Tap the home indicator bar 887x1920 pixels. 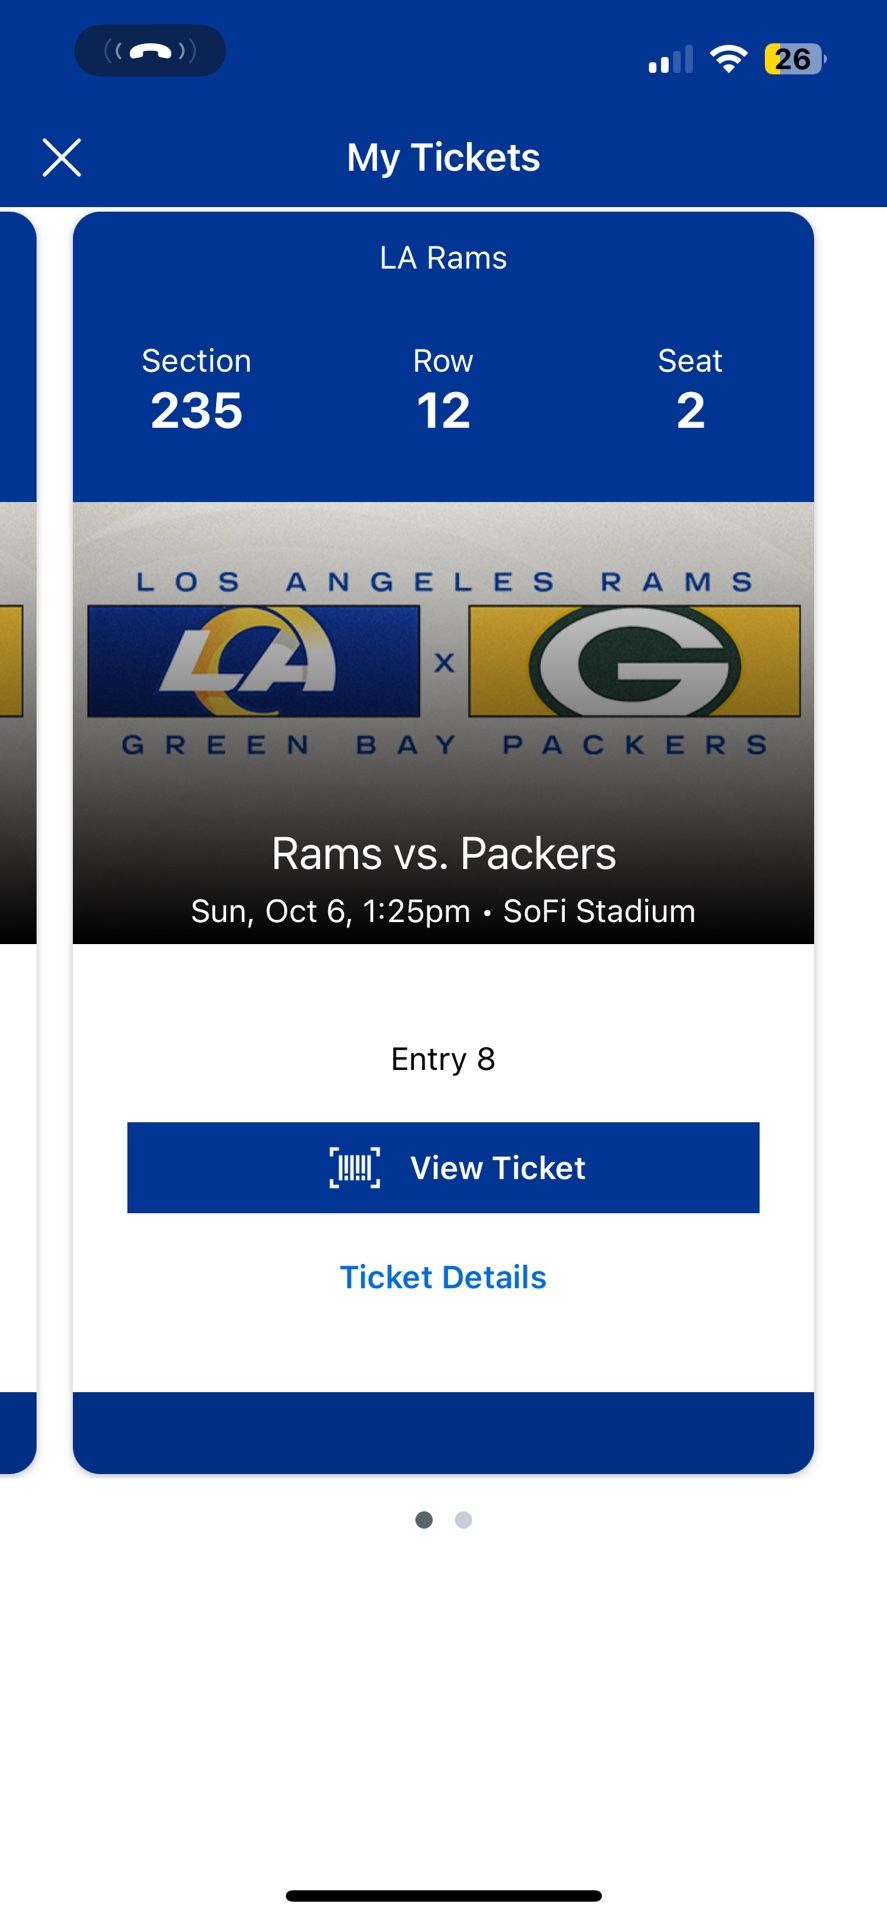(x=443, y=1896)
